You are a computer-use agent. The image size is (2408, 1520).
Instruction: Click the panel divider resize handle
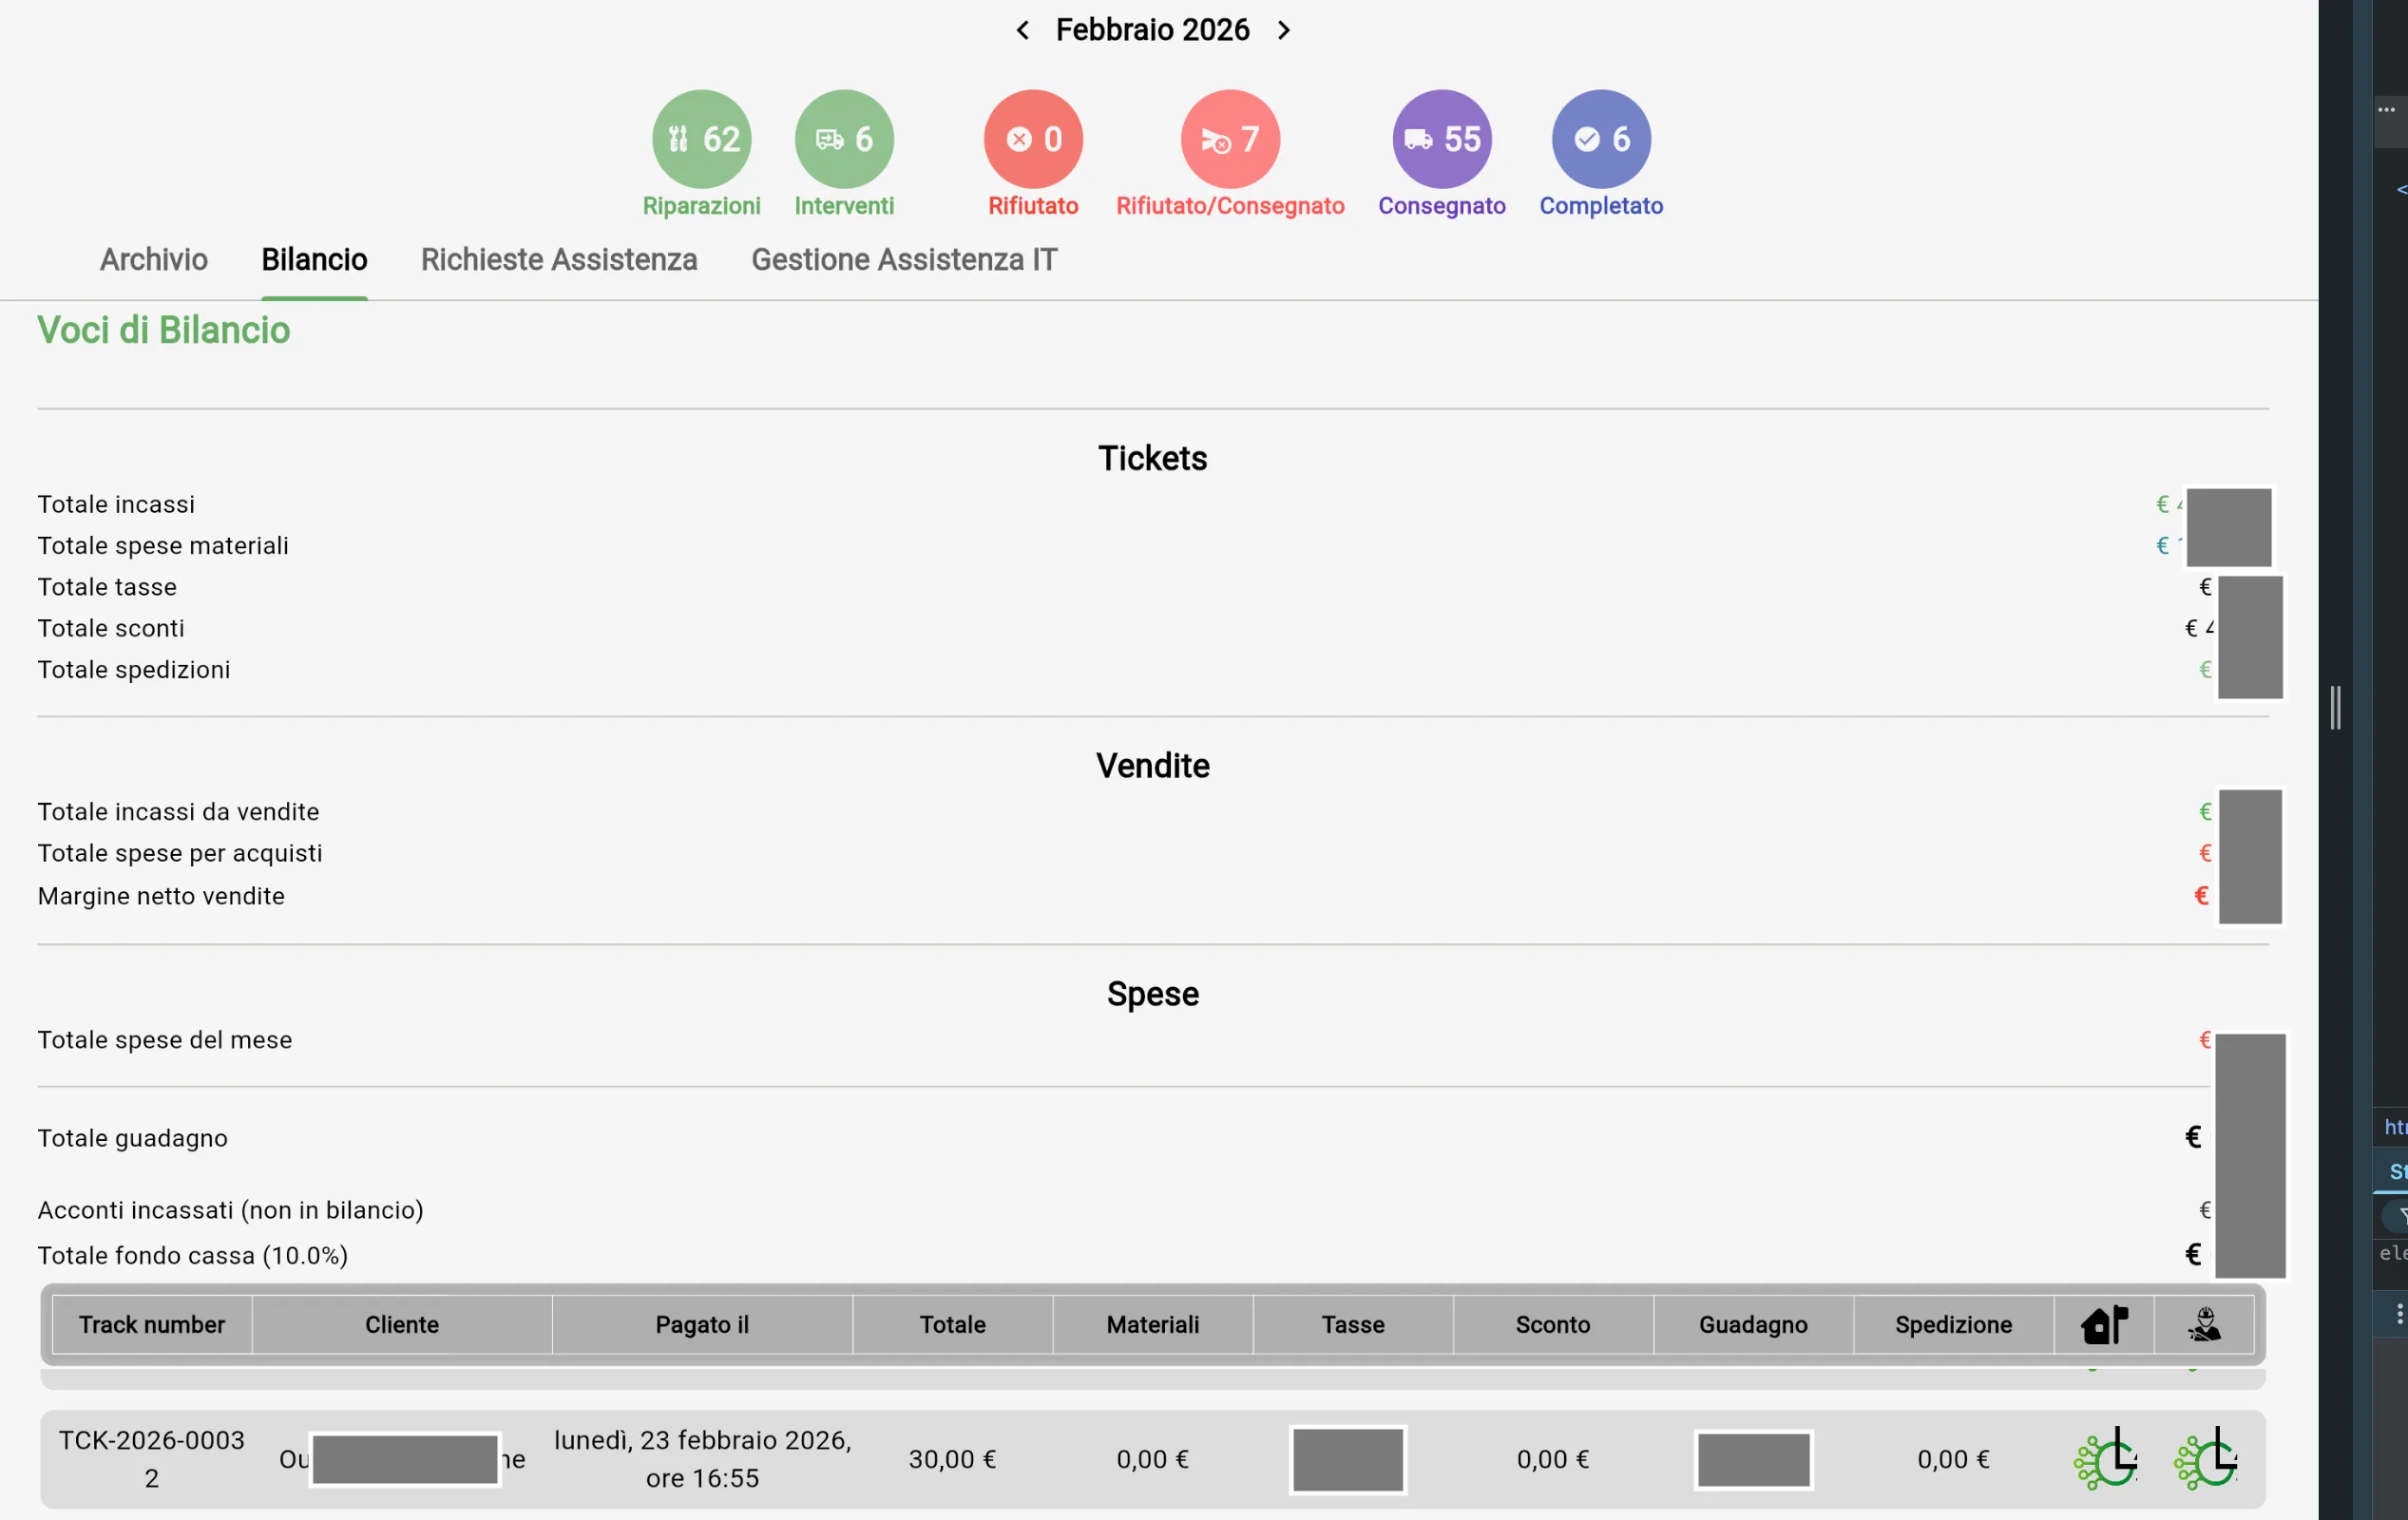[x=2335, y=708]
